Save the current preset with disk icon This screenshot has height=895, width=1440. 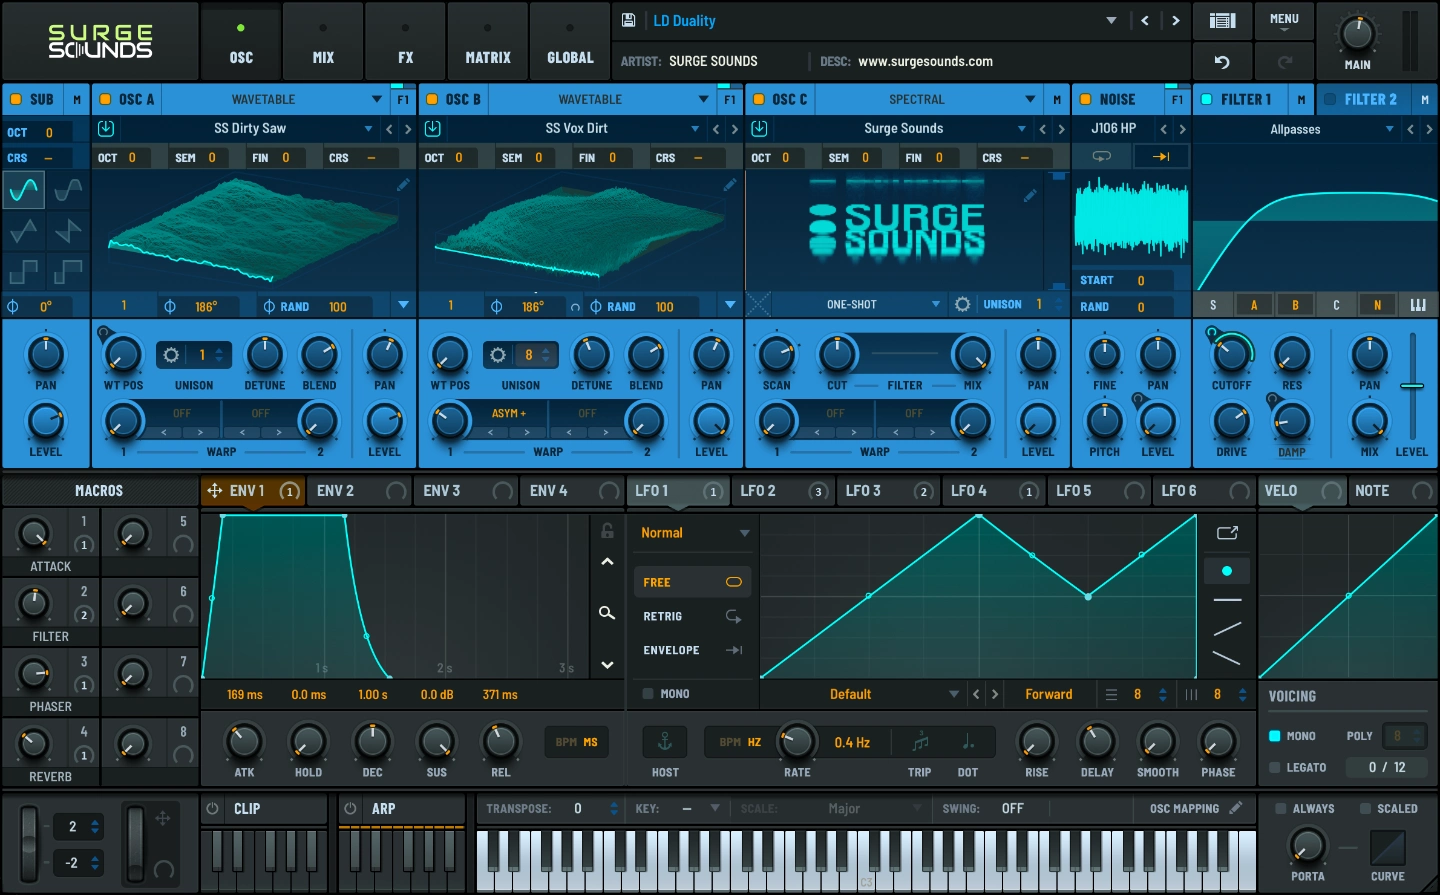coord(629,20)
